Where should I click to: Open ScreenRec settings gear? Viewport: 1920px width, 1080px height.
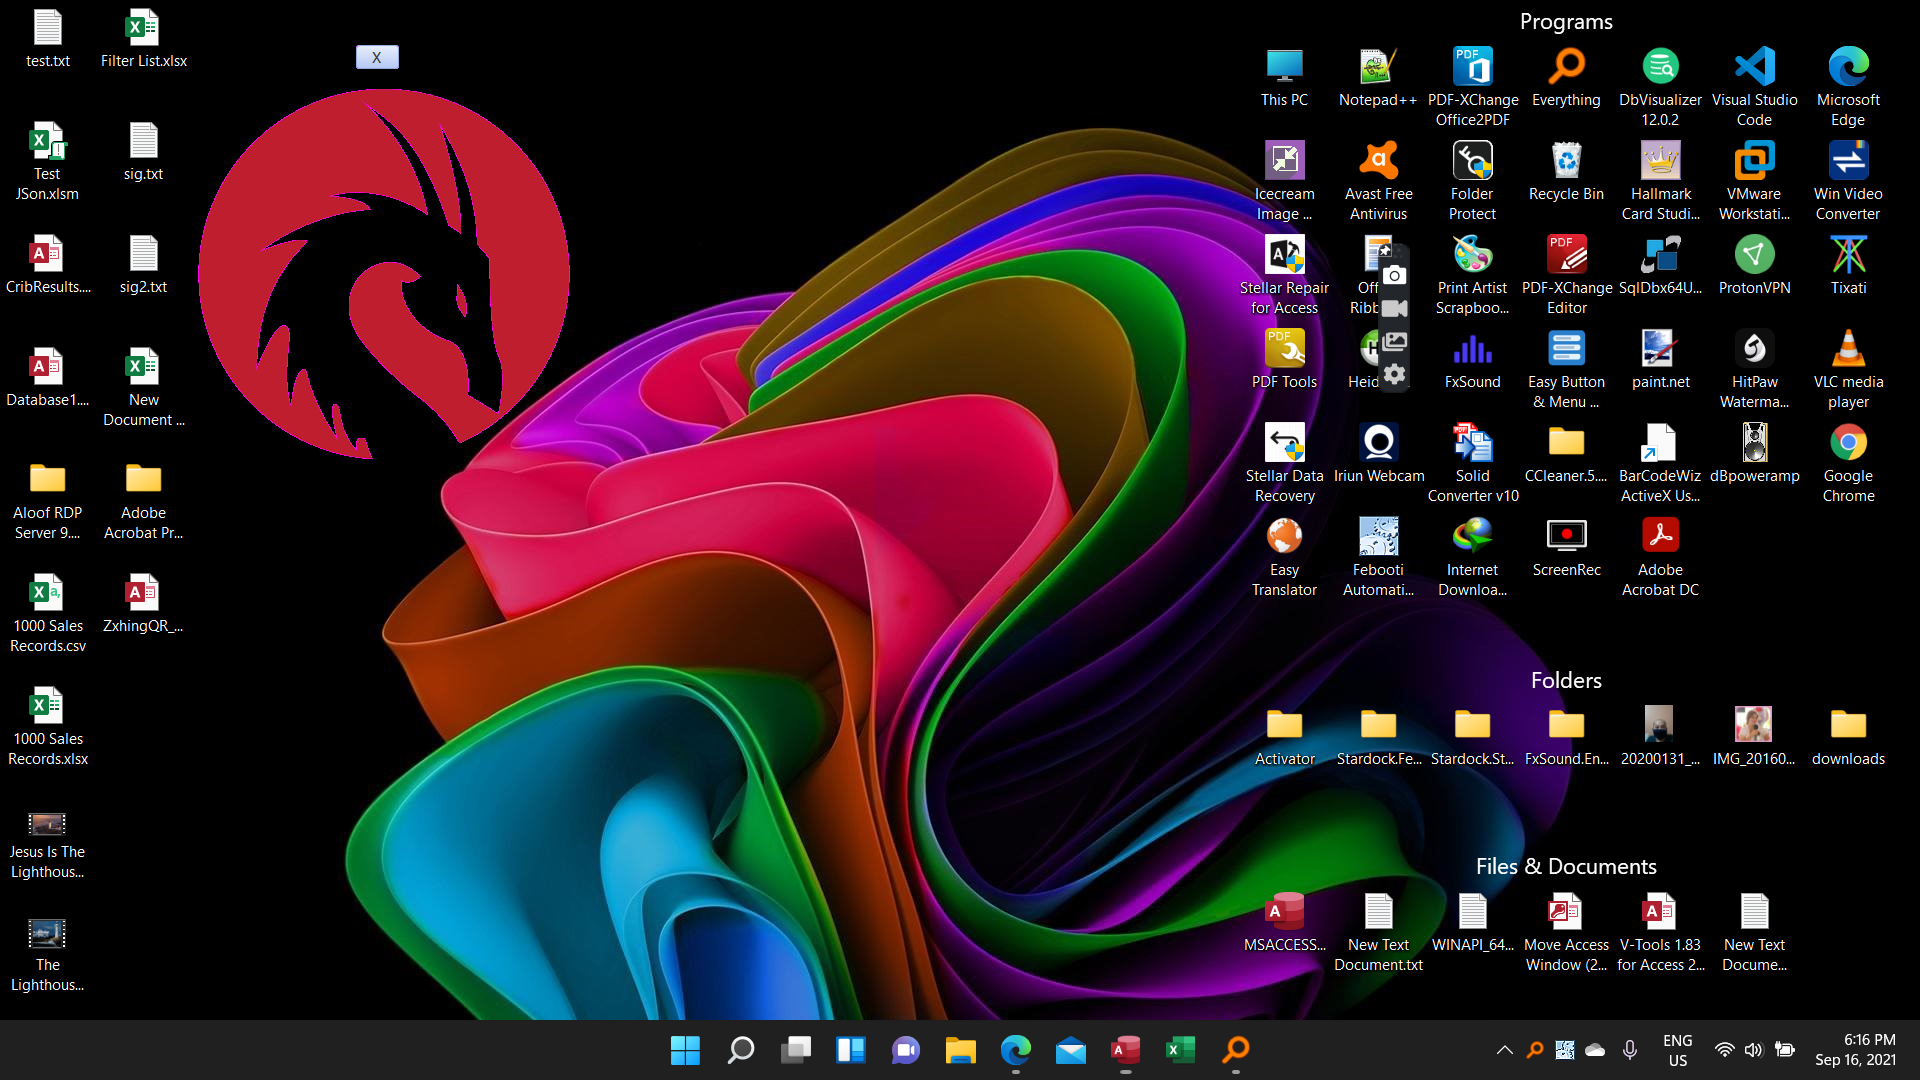[1394, 375]
